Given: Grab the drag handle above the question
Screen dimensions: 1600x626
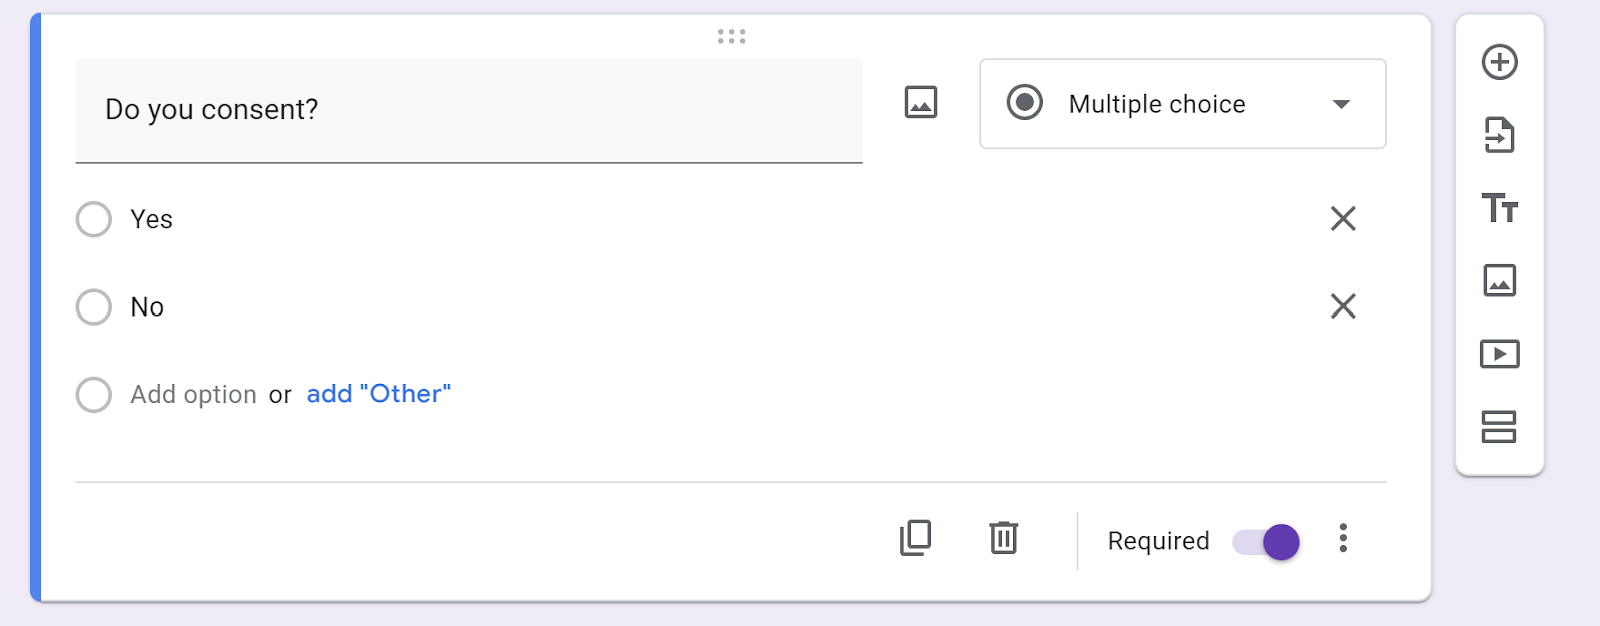Looking at the screenshot, I should tap(731, 37).
